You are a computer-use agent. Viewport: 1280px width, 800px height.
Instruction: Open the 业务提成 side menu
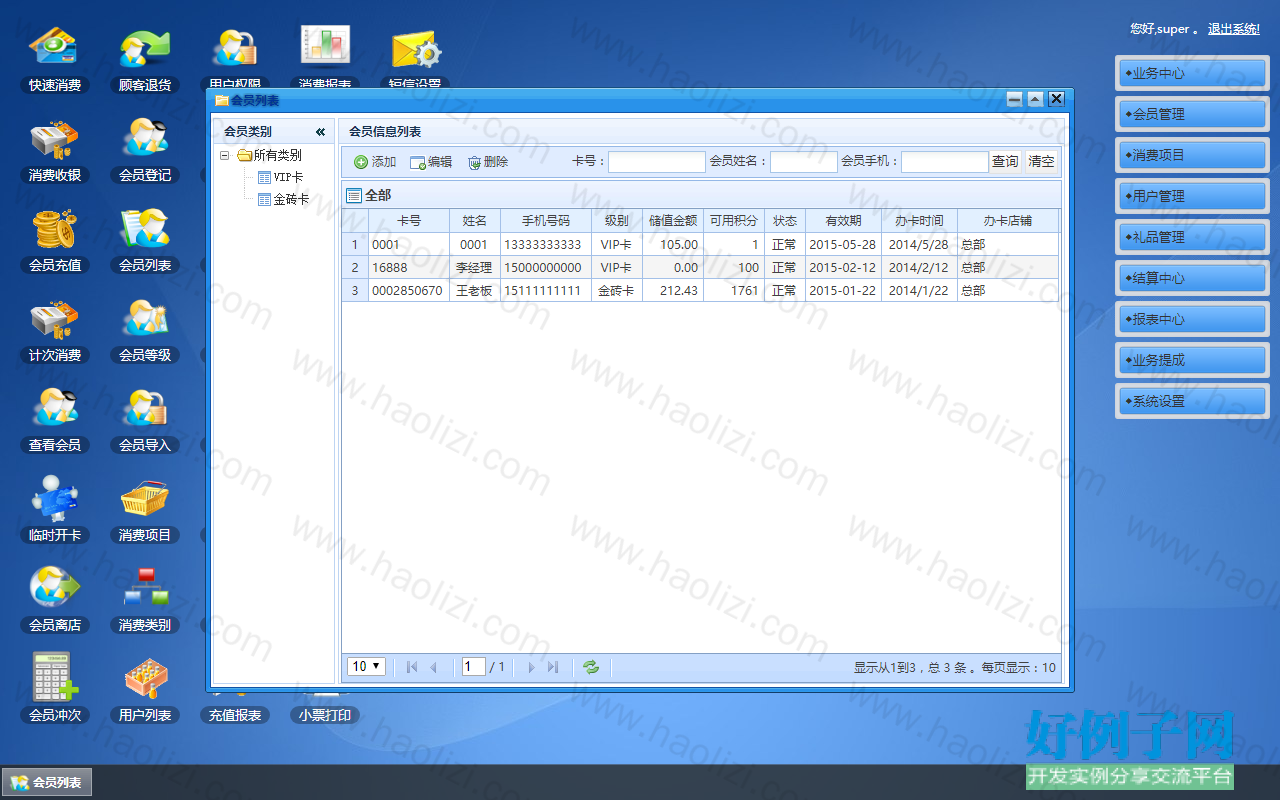(x=1192, y=360)
